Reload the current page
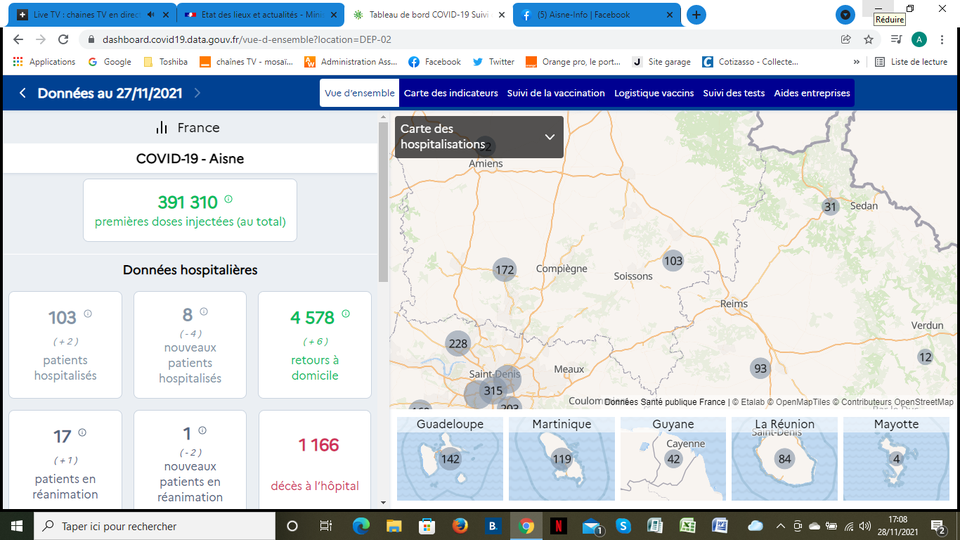960x540 pixels. [x=63, y=39]
